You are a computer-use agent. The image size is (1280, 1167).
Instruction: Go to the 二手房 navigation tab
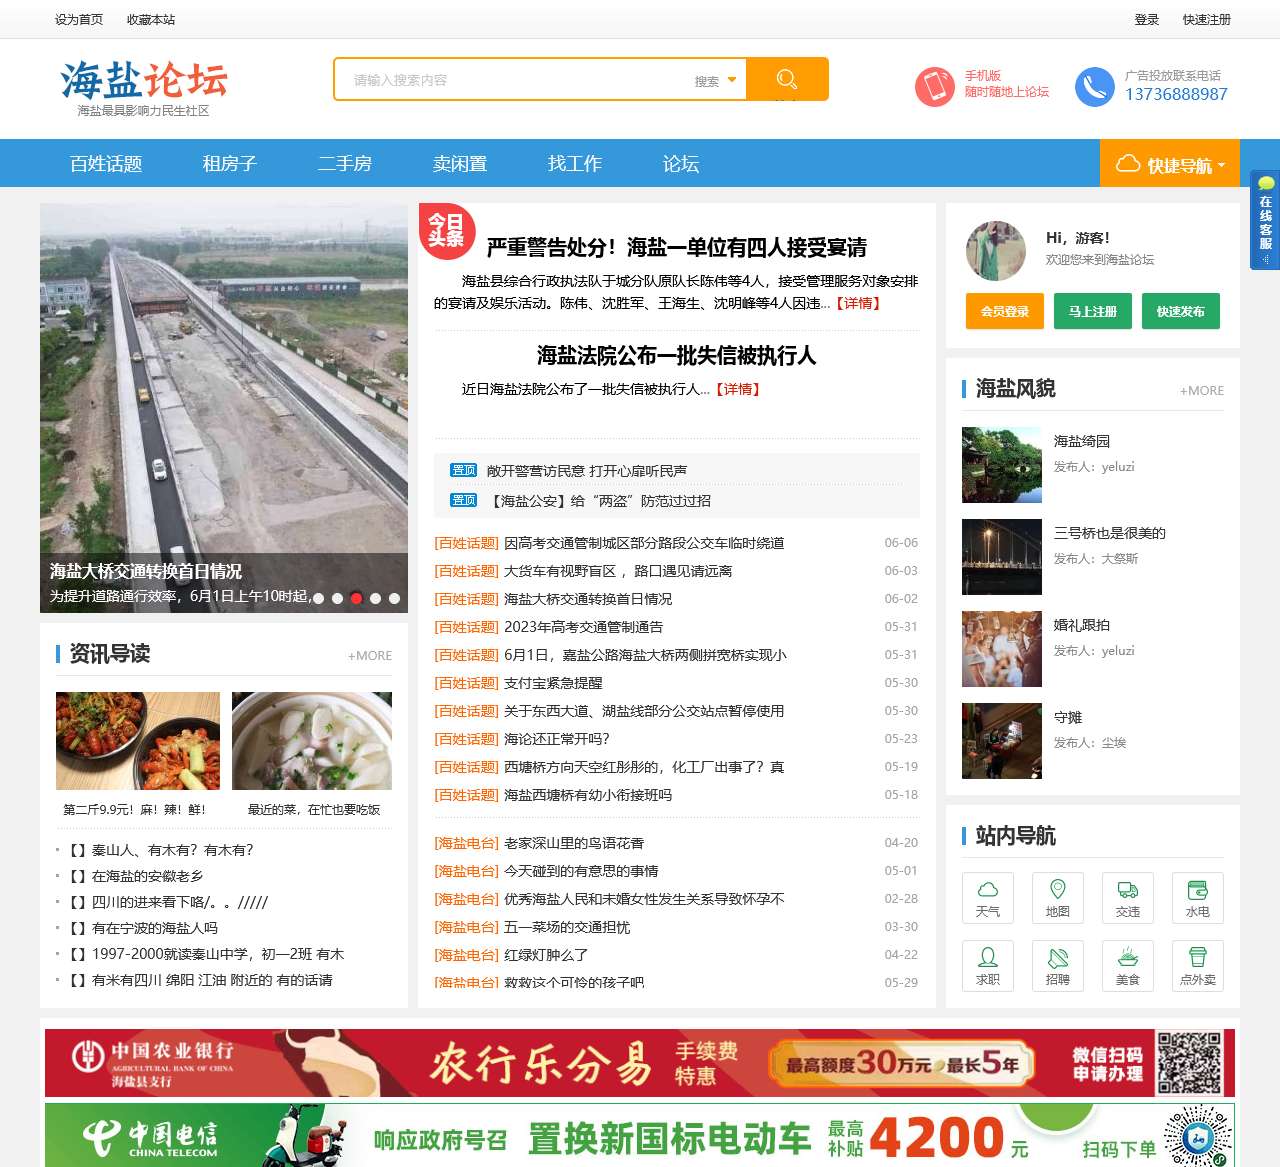click(x=345, y=164)
